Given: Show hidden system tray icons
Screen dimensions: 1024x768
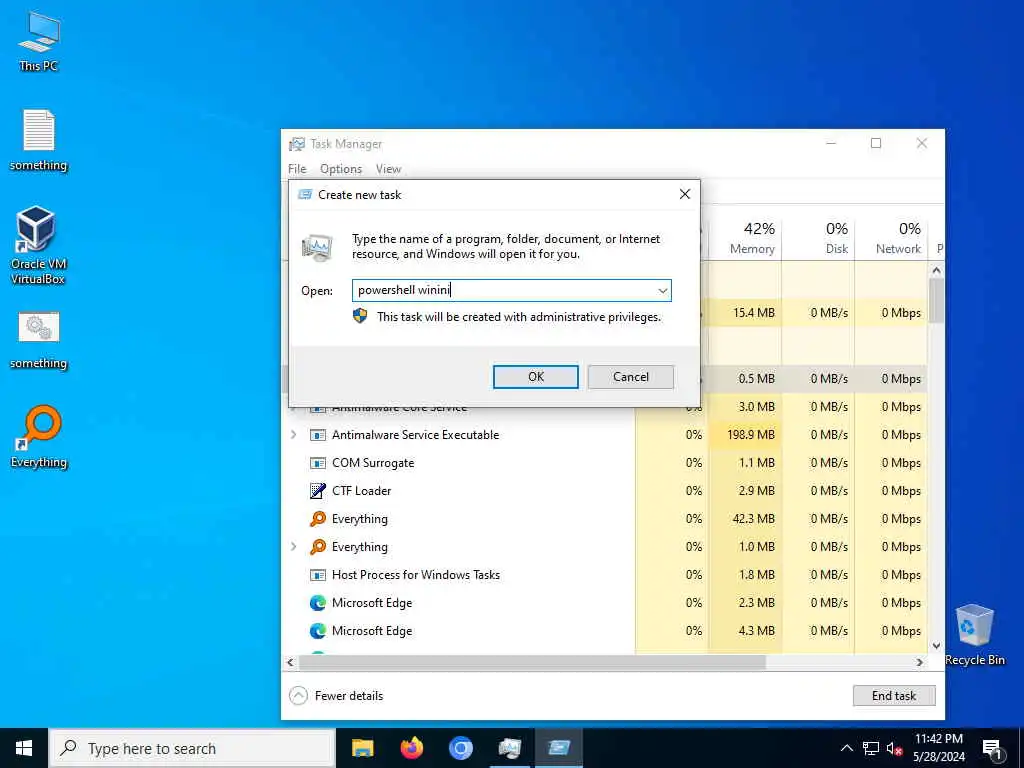Looking at the screenshot, I should 846,748.
